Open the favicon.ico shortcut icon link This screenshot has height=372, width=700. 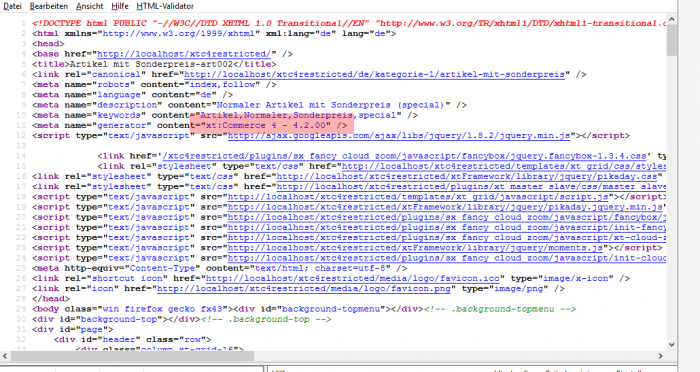pos(352,279)
